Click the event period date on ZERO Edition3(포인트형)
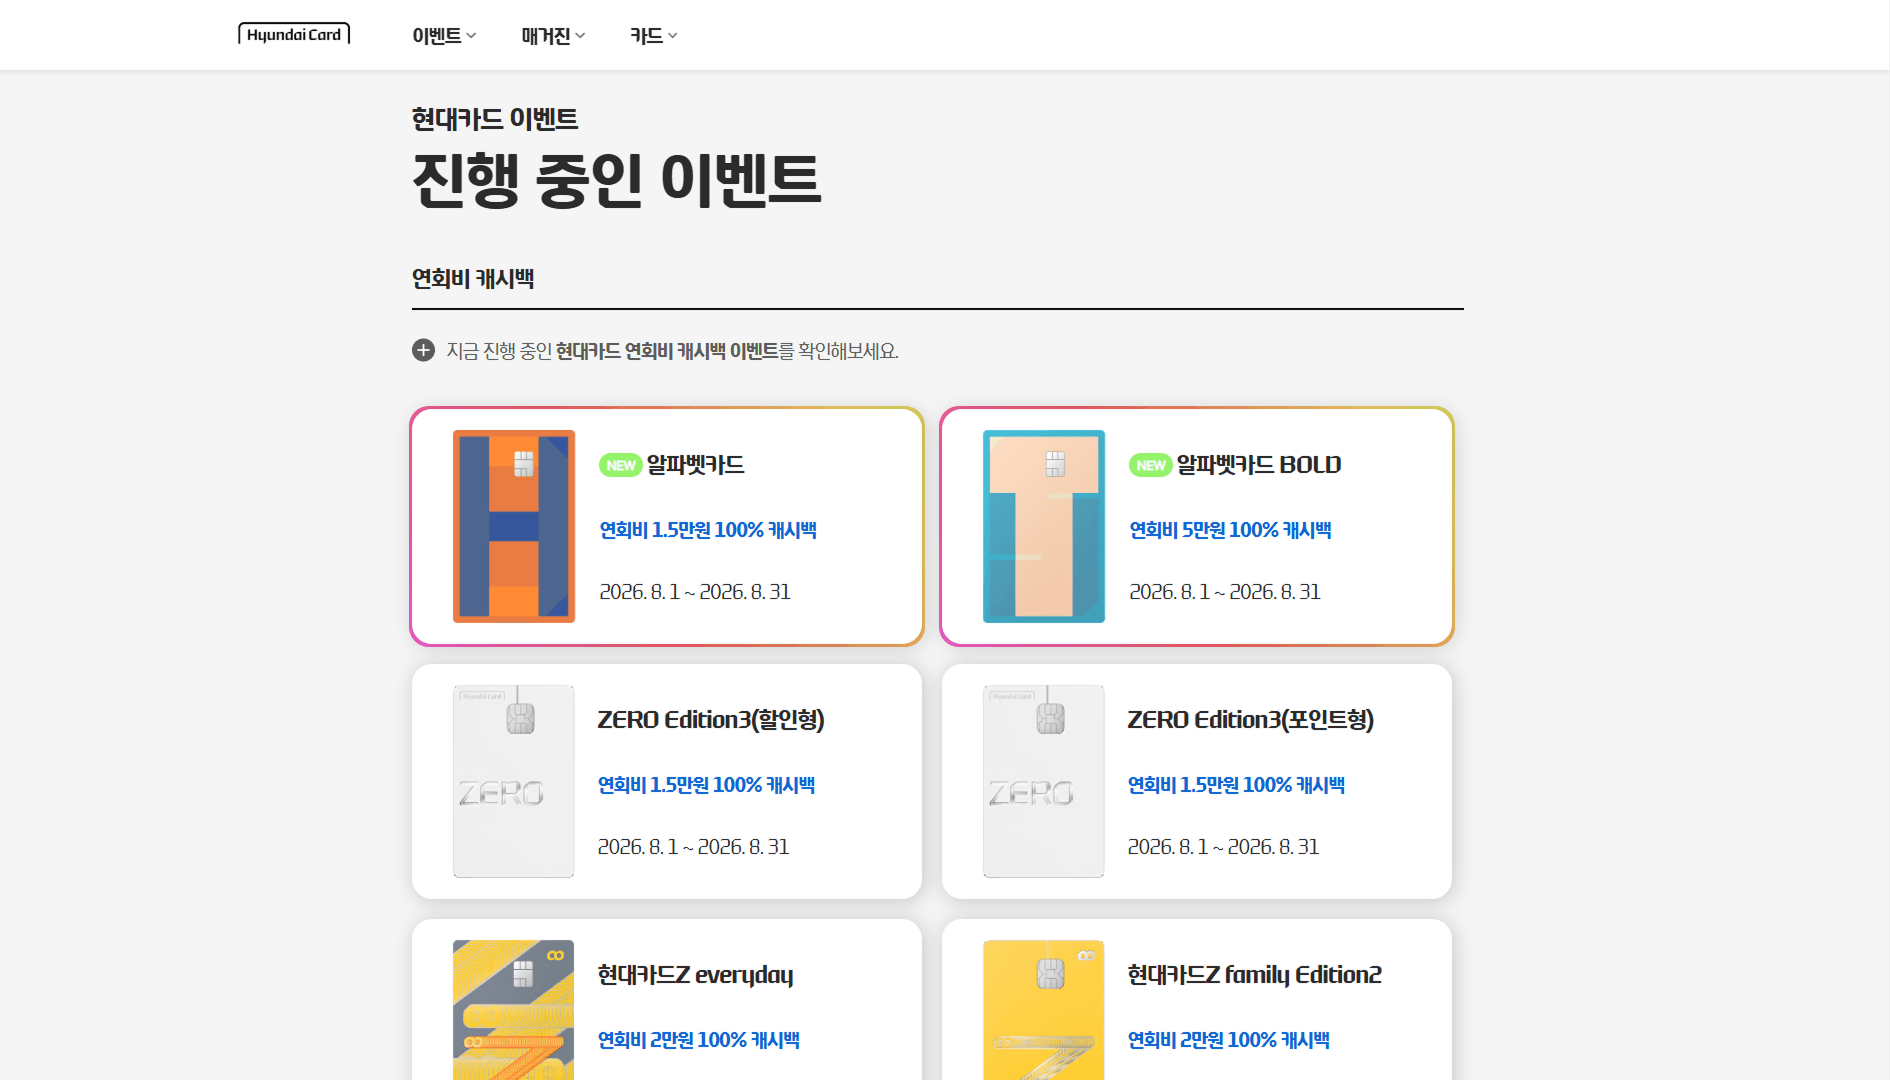This screenshot has height=1080, width=1890. [x=1223, y=847]
